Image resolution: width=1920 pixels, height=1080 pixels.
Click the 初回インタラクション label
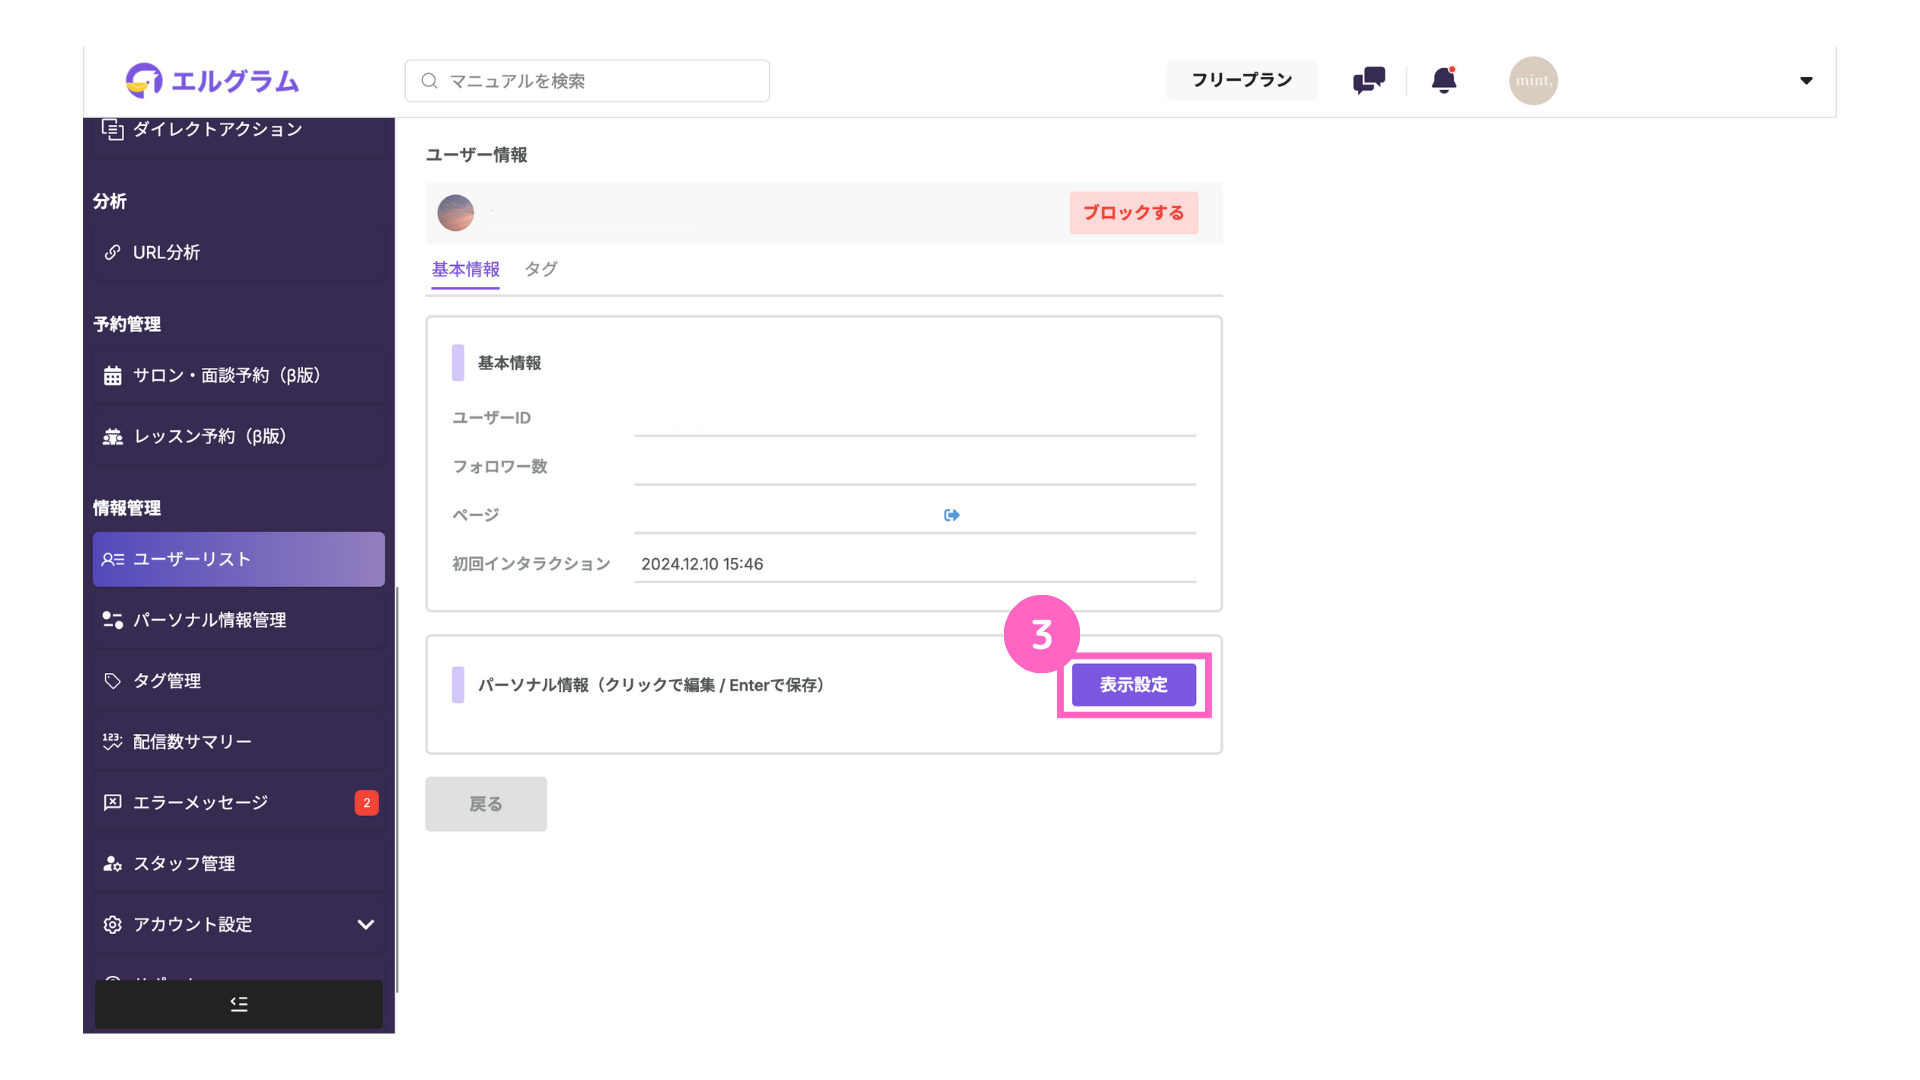click(531, 564)
